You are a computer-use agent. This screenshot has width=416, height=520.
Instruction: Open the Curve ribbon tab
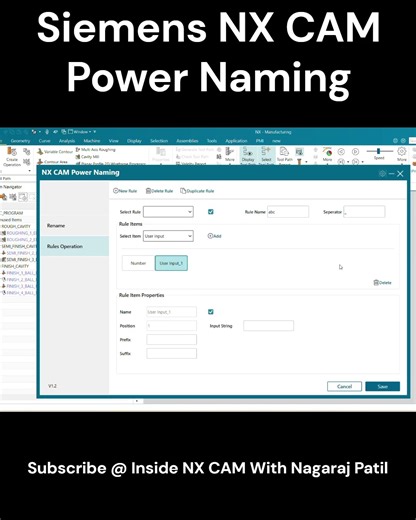[44, 141]
